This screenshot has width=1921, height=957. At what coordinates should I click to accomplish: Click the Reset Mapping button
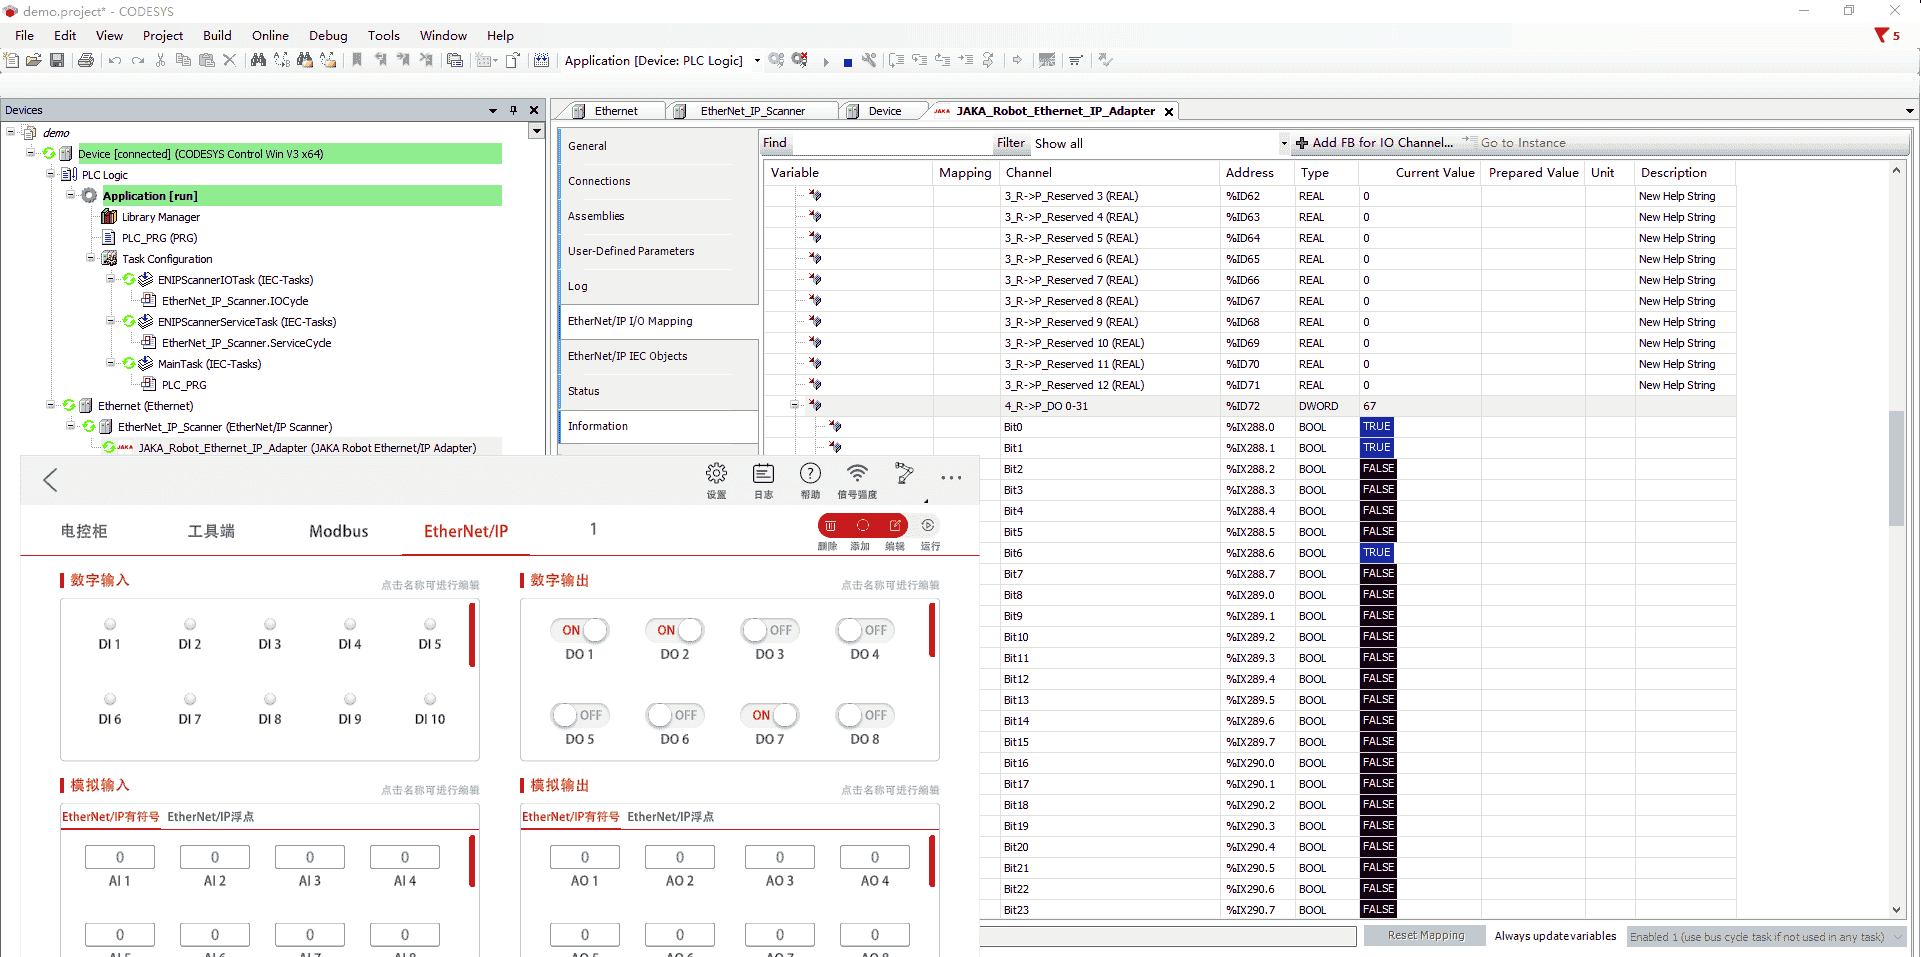[1425, 936]
